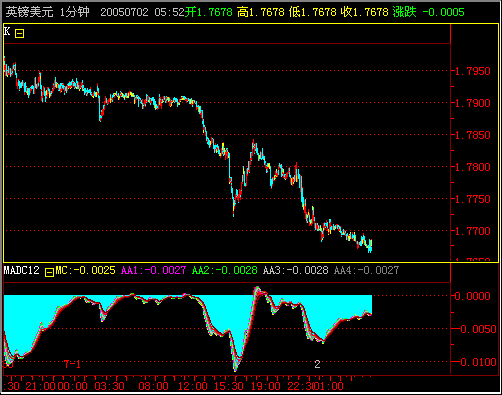Image resolution: width=502 pixels, height=395 pixels.
Task: Click the K panel label
Action: click(x=7, y=32)
